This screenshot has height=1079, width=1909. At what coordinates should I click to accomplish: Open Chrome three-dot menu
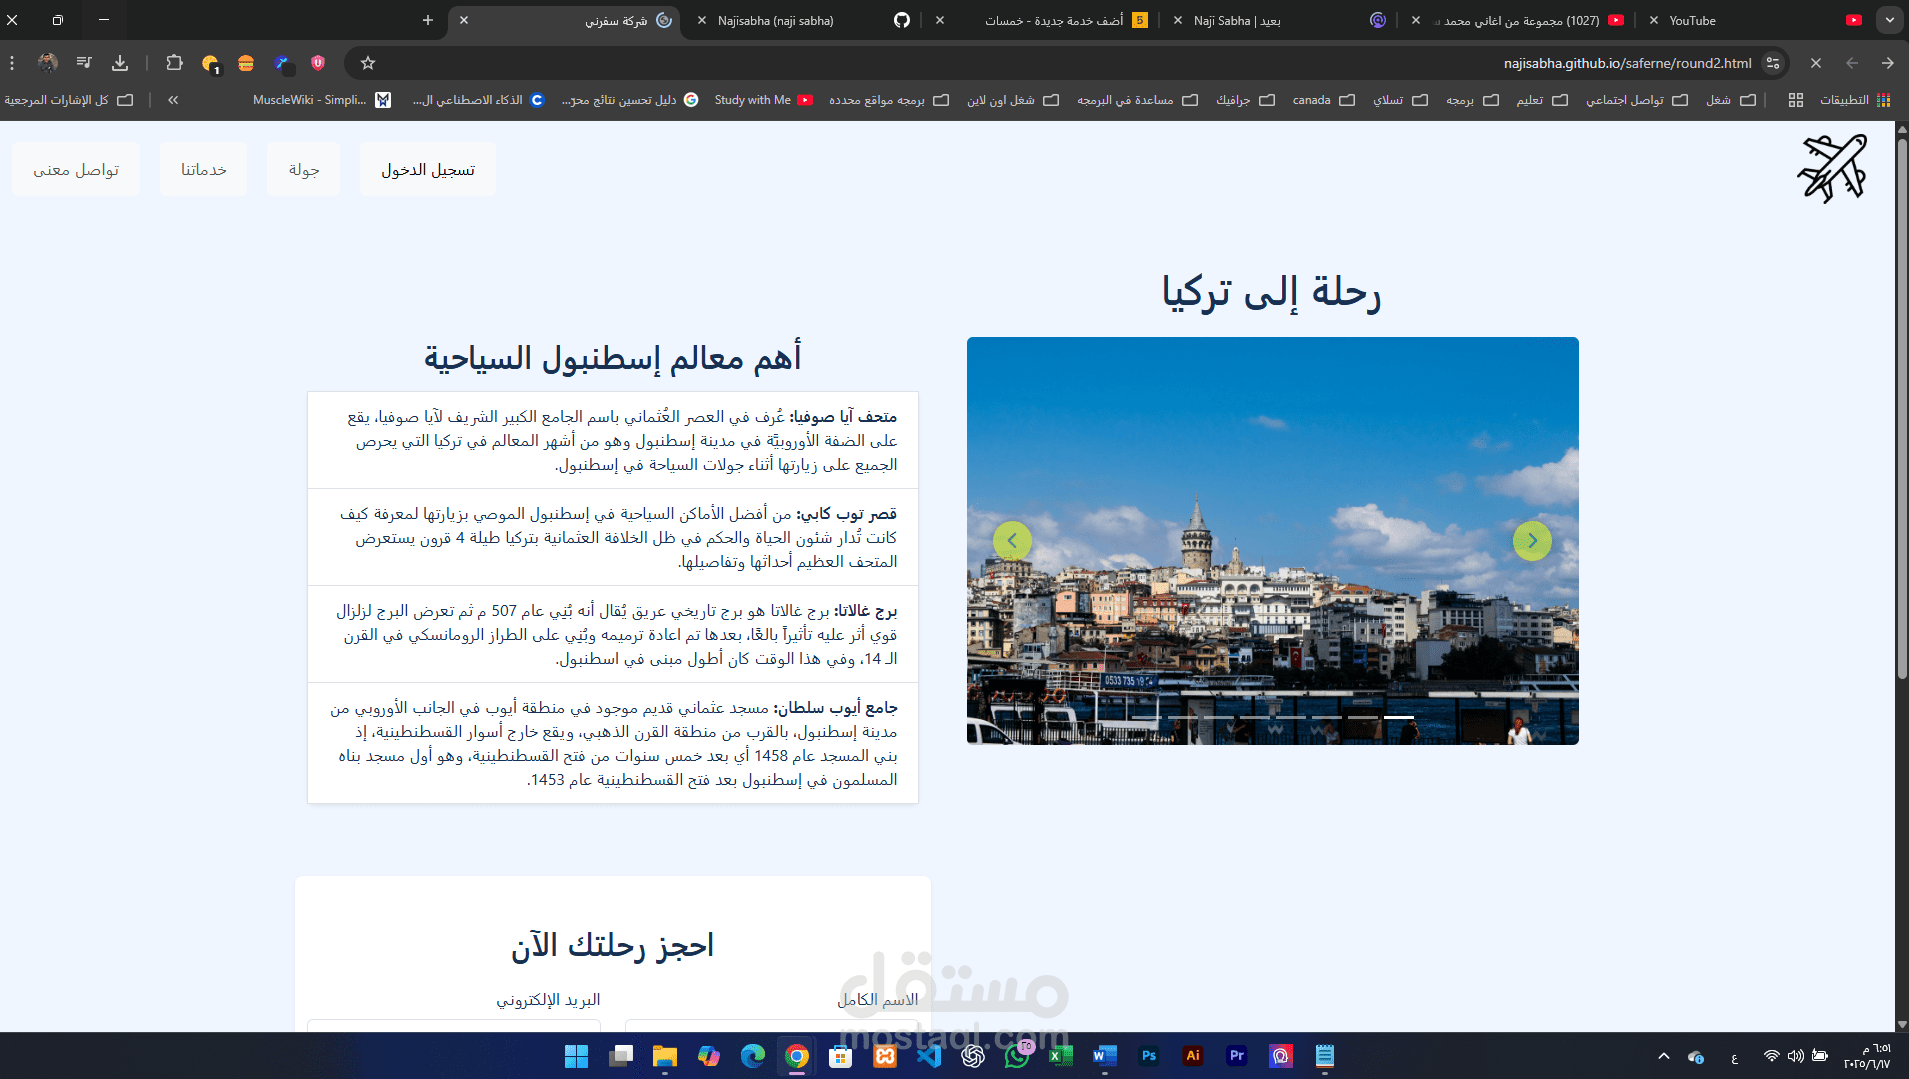pos(12,63)
